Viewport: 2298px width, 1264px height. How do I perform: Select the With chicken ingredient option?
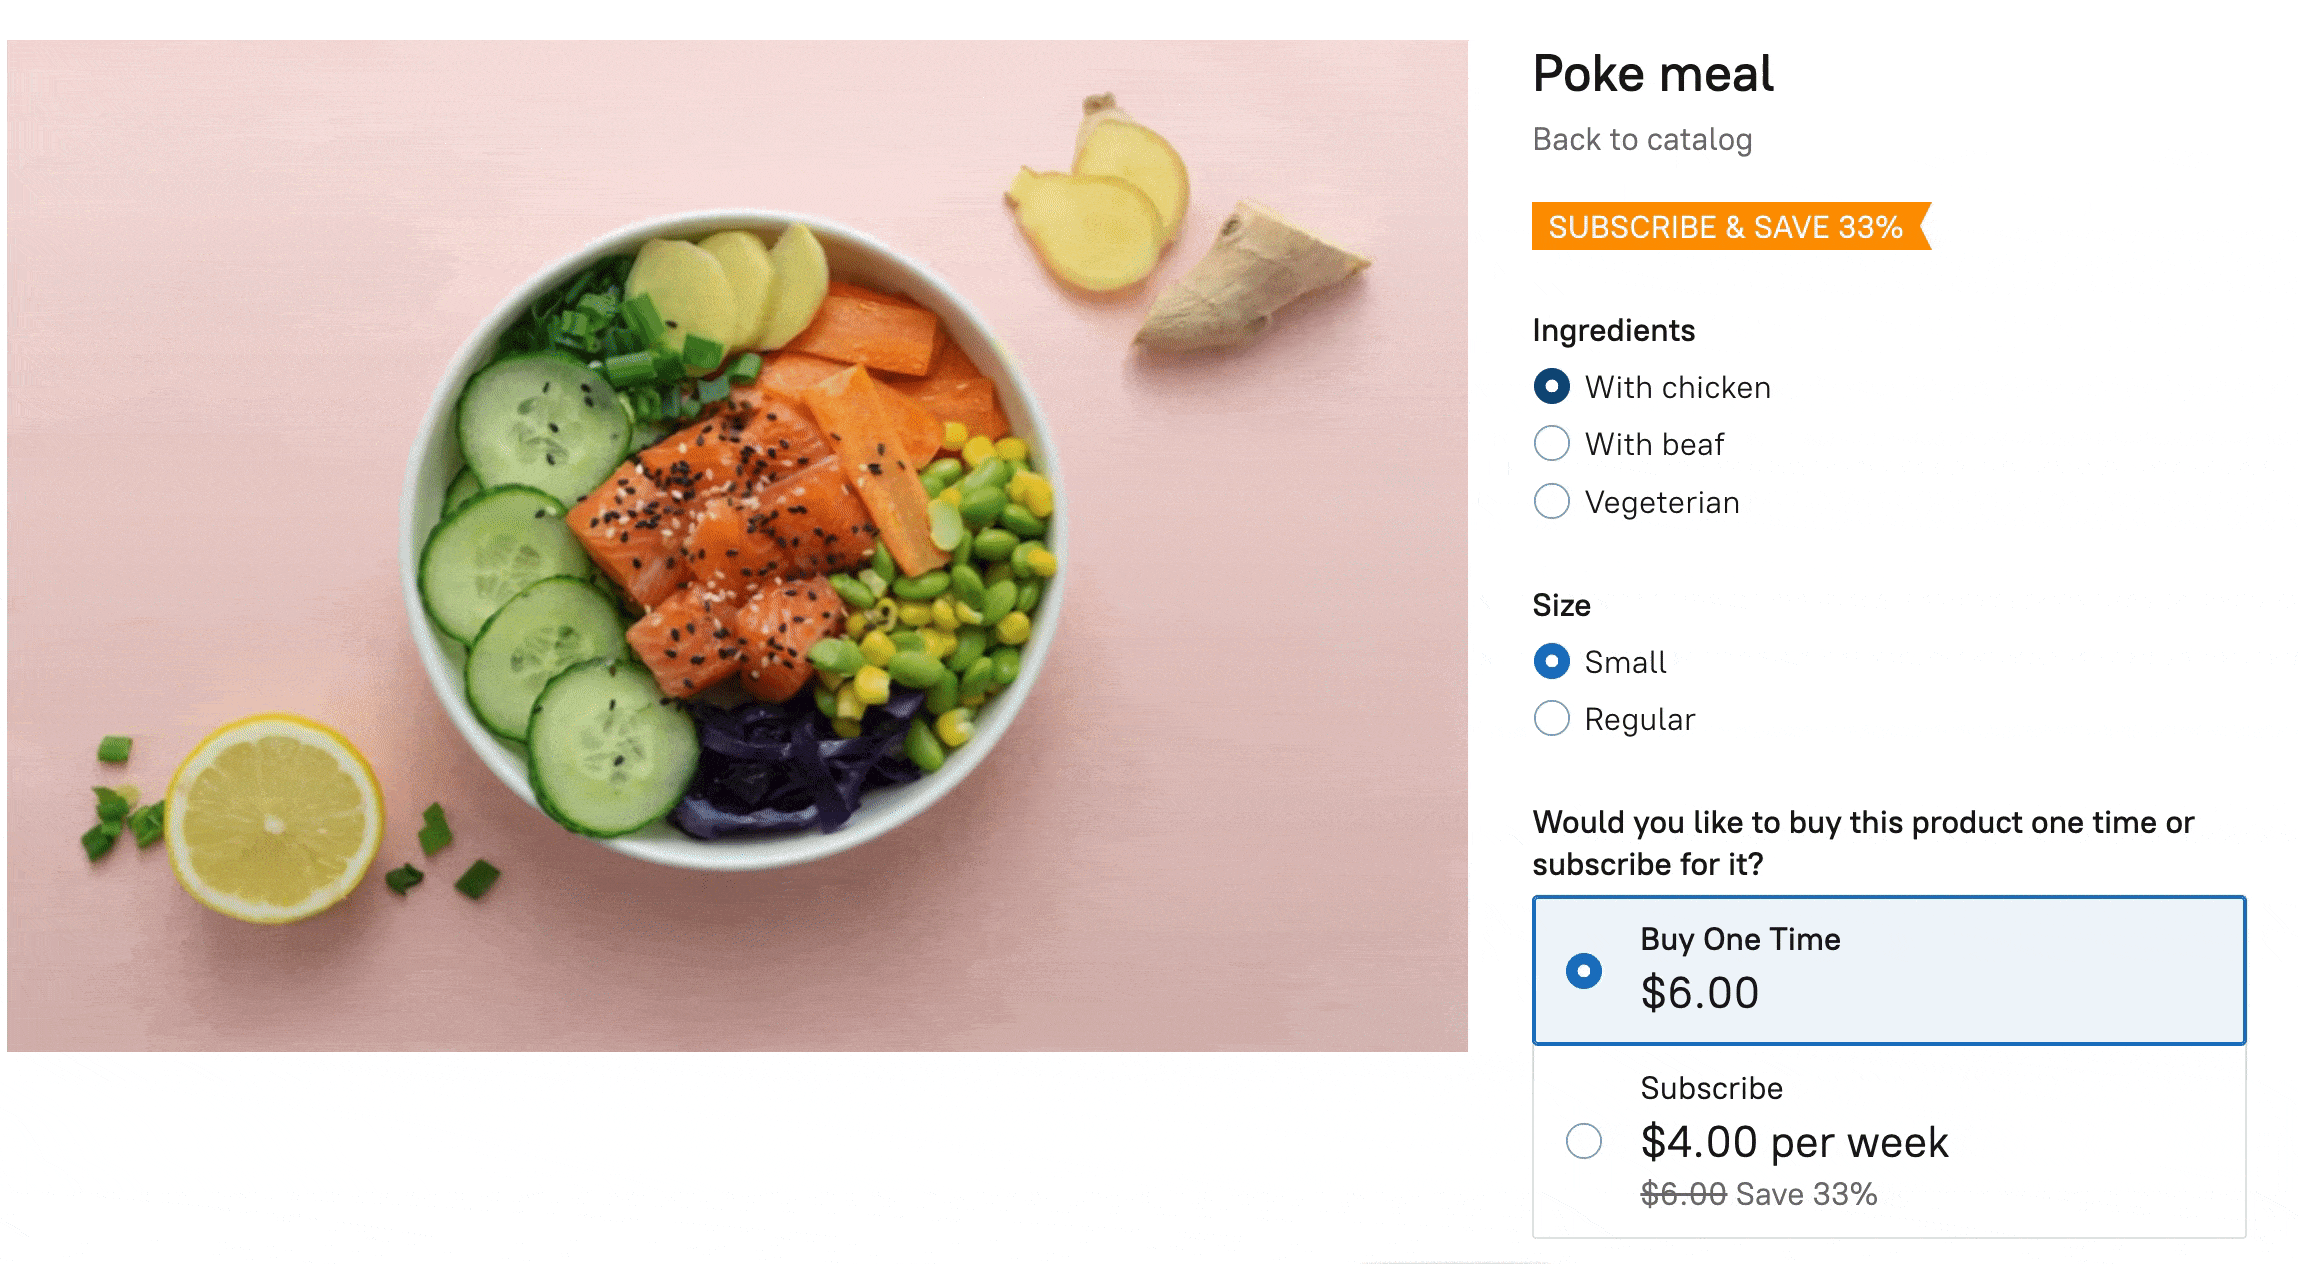coord(1551,387)
